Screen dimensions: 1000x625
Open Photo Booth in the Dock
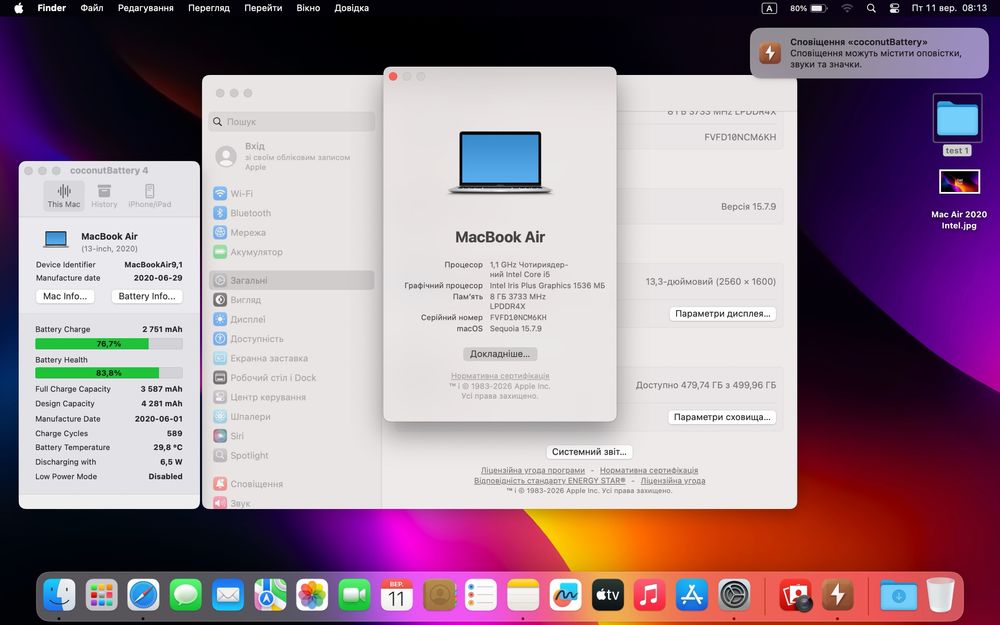795,595
